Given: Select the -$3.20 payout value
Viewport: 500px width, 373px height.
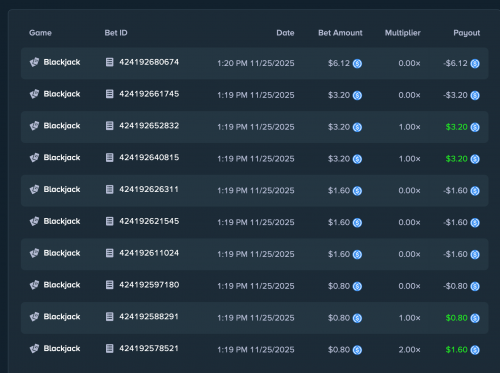Looking at the screenshot, I should 455,95.
